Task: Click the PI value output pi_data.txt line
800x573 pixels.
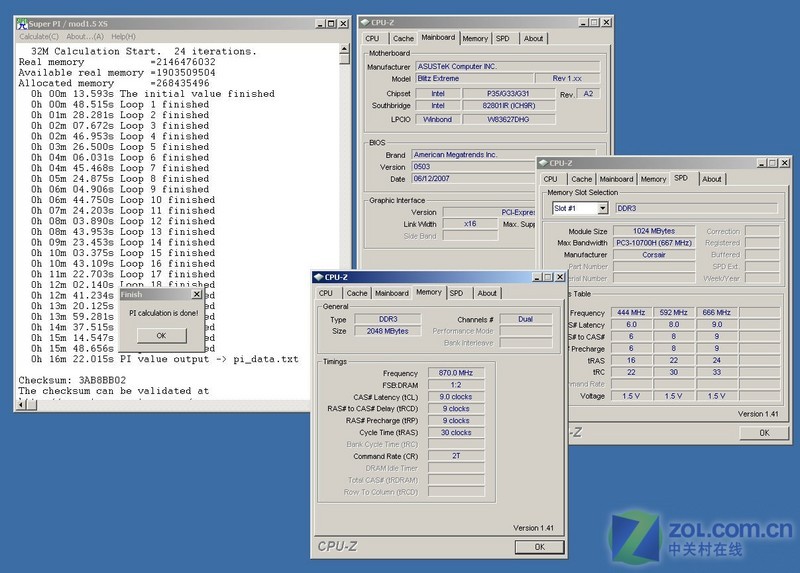Action: point(164,359)
